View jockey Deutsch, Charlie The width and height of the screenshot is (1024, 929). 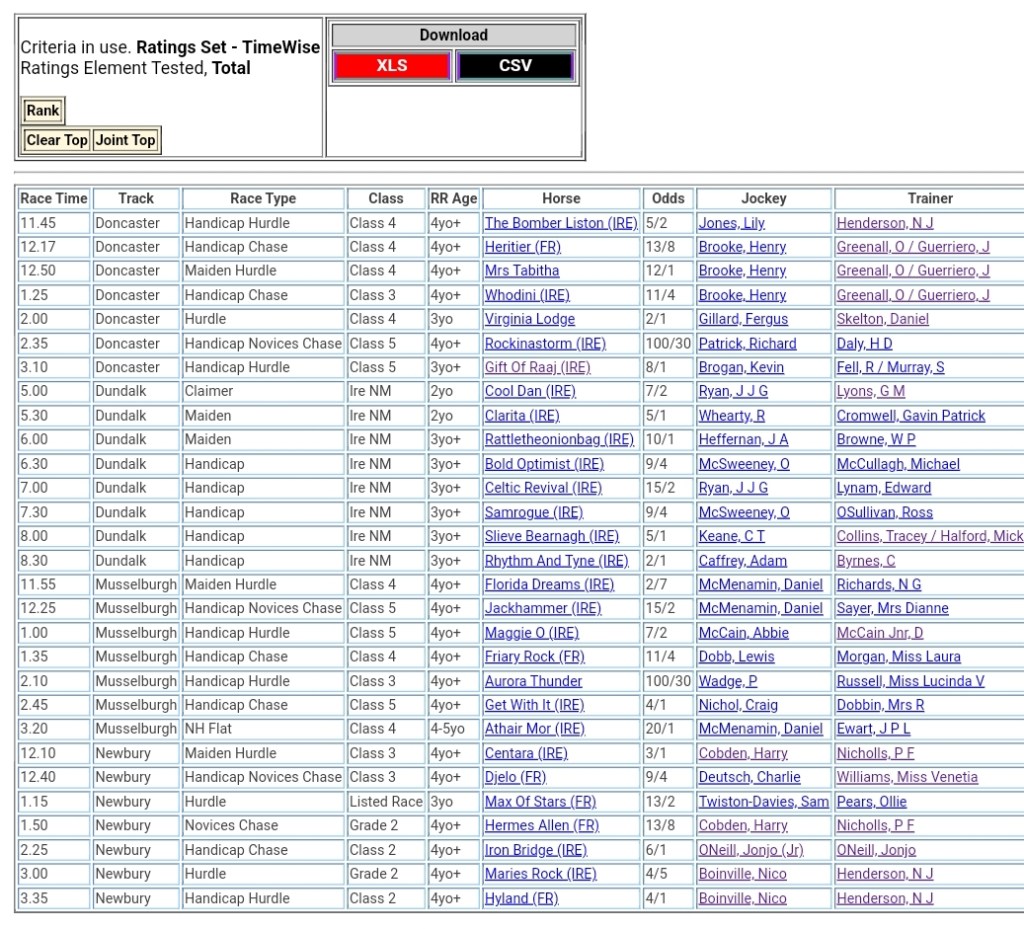coord(749,777)
